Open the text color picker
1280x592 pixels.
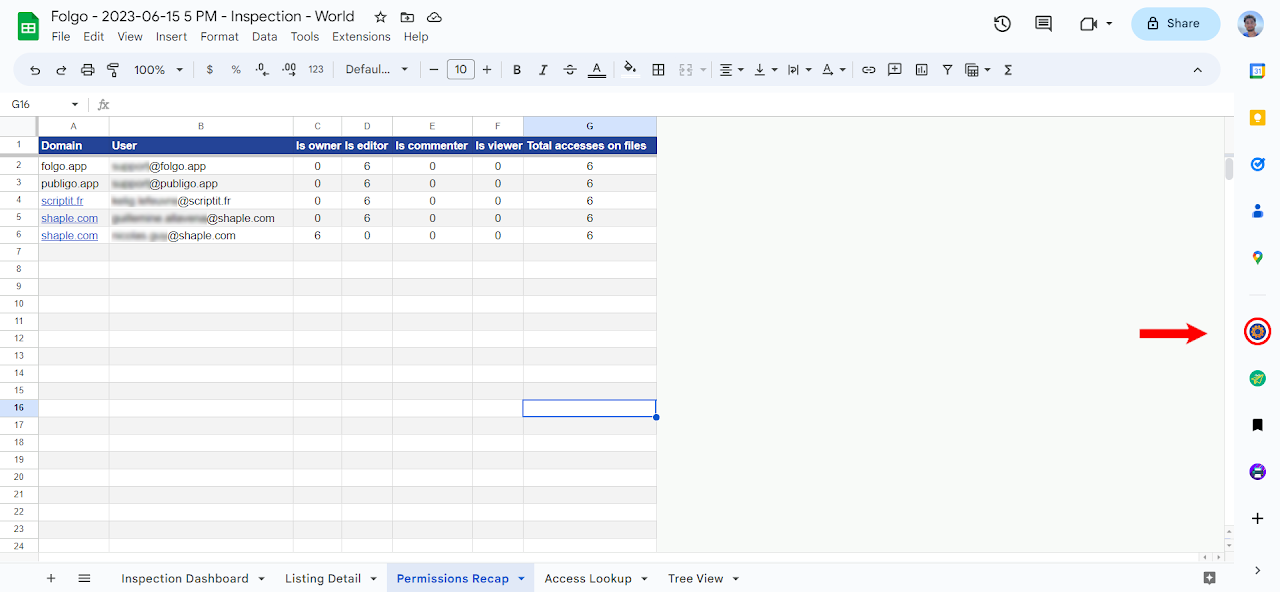pos(597,70)
